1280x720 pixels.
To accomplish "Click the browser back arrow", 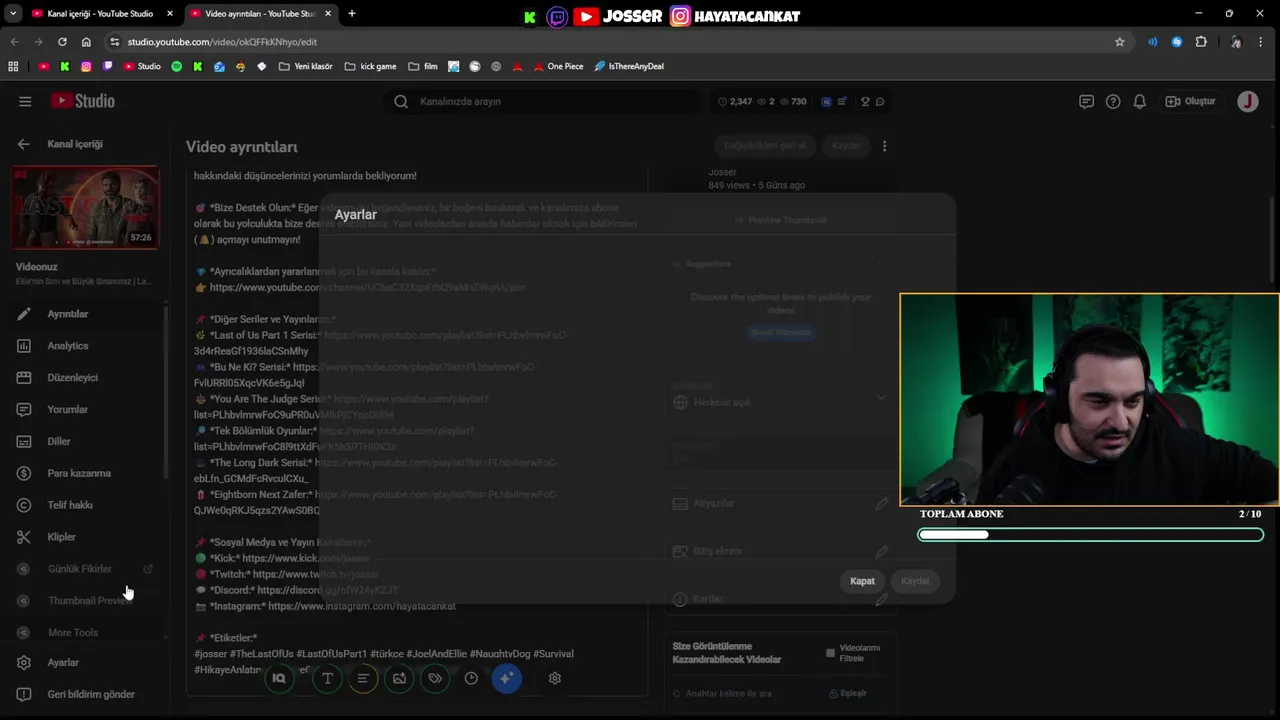I will click(x=14, y=42).
